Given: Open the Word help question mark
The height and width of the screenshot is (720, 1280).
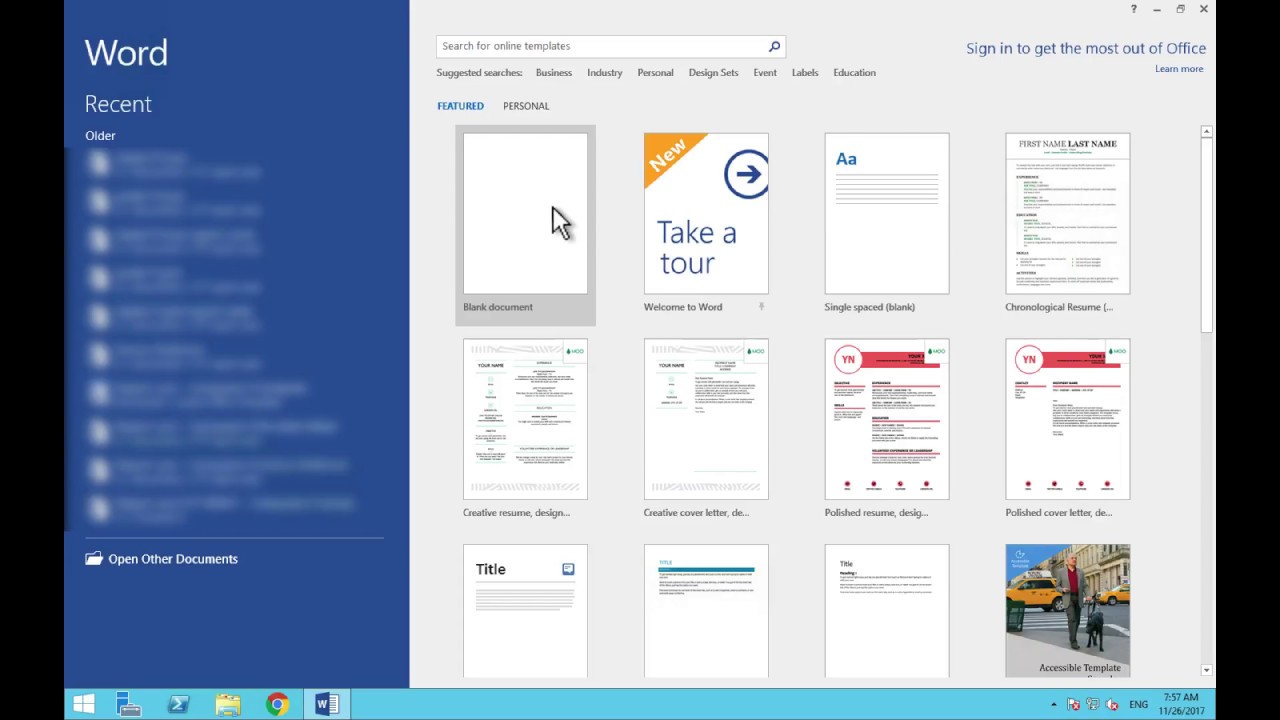Looking at the screenshot, I should pos(1133,9).
